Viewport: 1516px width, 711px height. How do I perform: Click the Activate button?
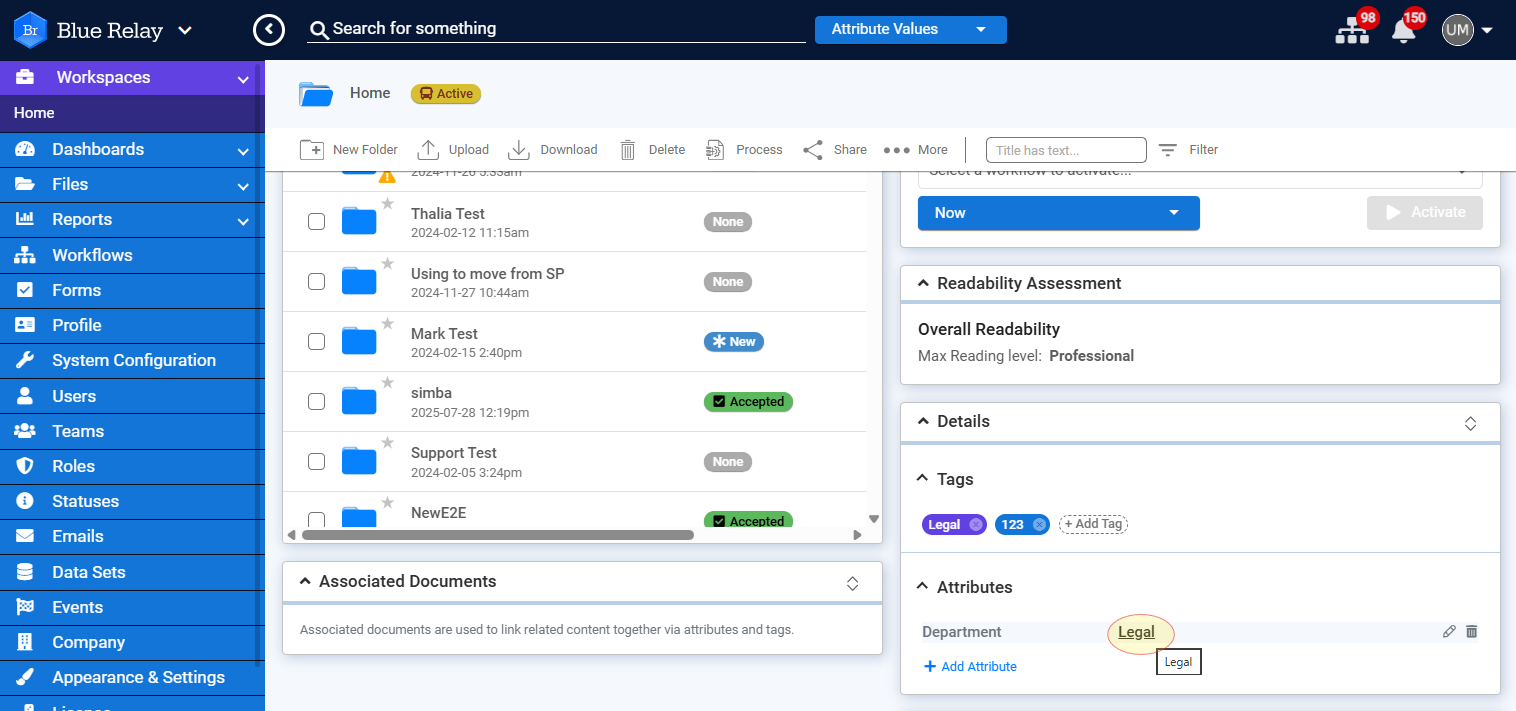pos(1425,213)
